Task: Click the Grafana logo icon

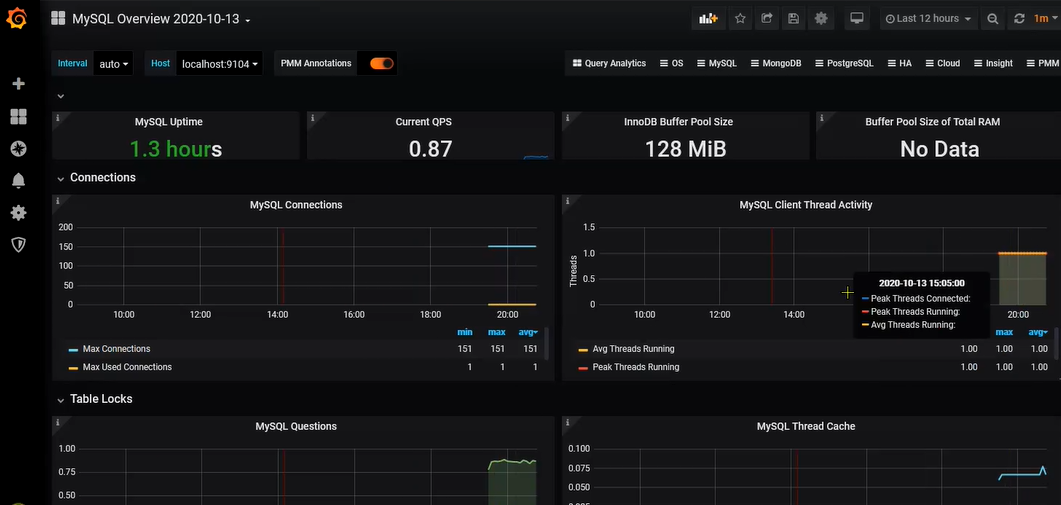Action: tap(18, 19)
